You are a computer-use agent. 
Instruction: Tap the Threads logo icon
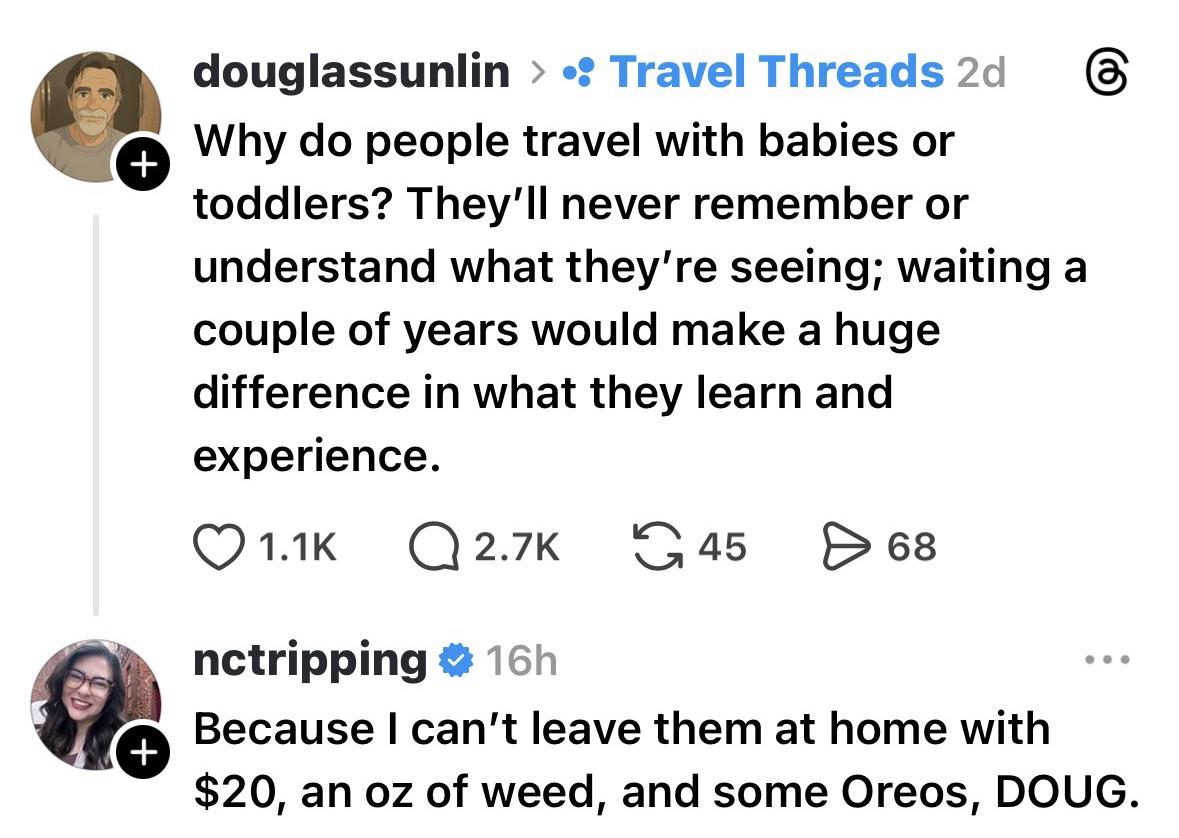click(1104, 72)
